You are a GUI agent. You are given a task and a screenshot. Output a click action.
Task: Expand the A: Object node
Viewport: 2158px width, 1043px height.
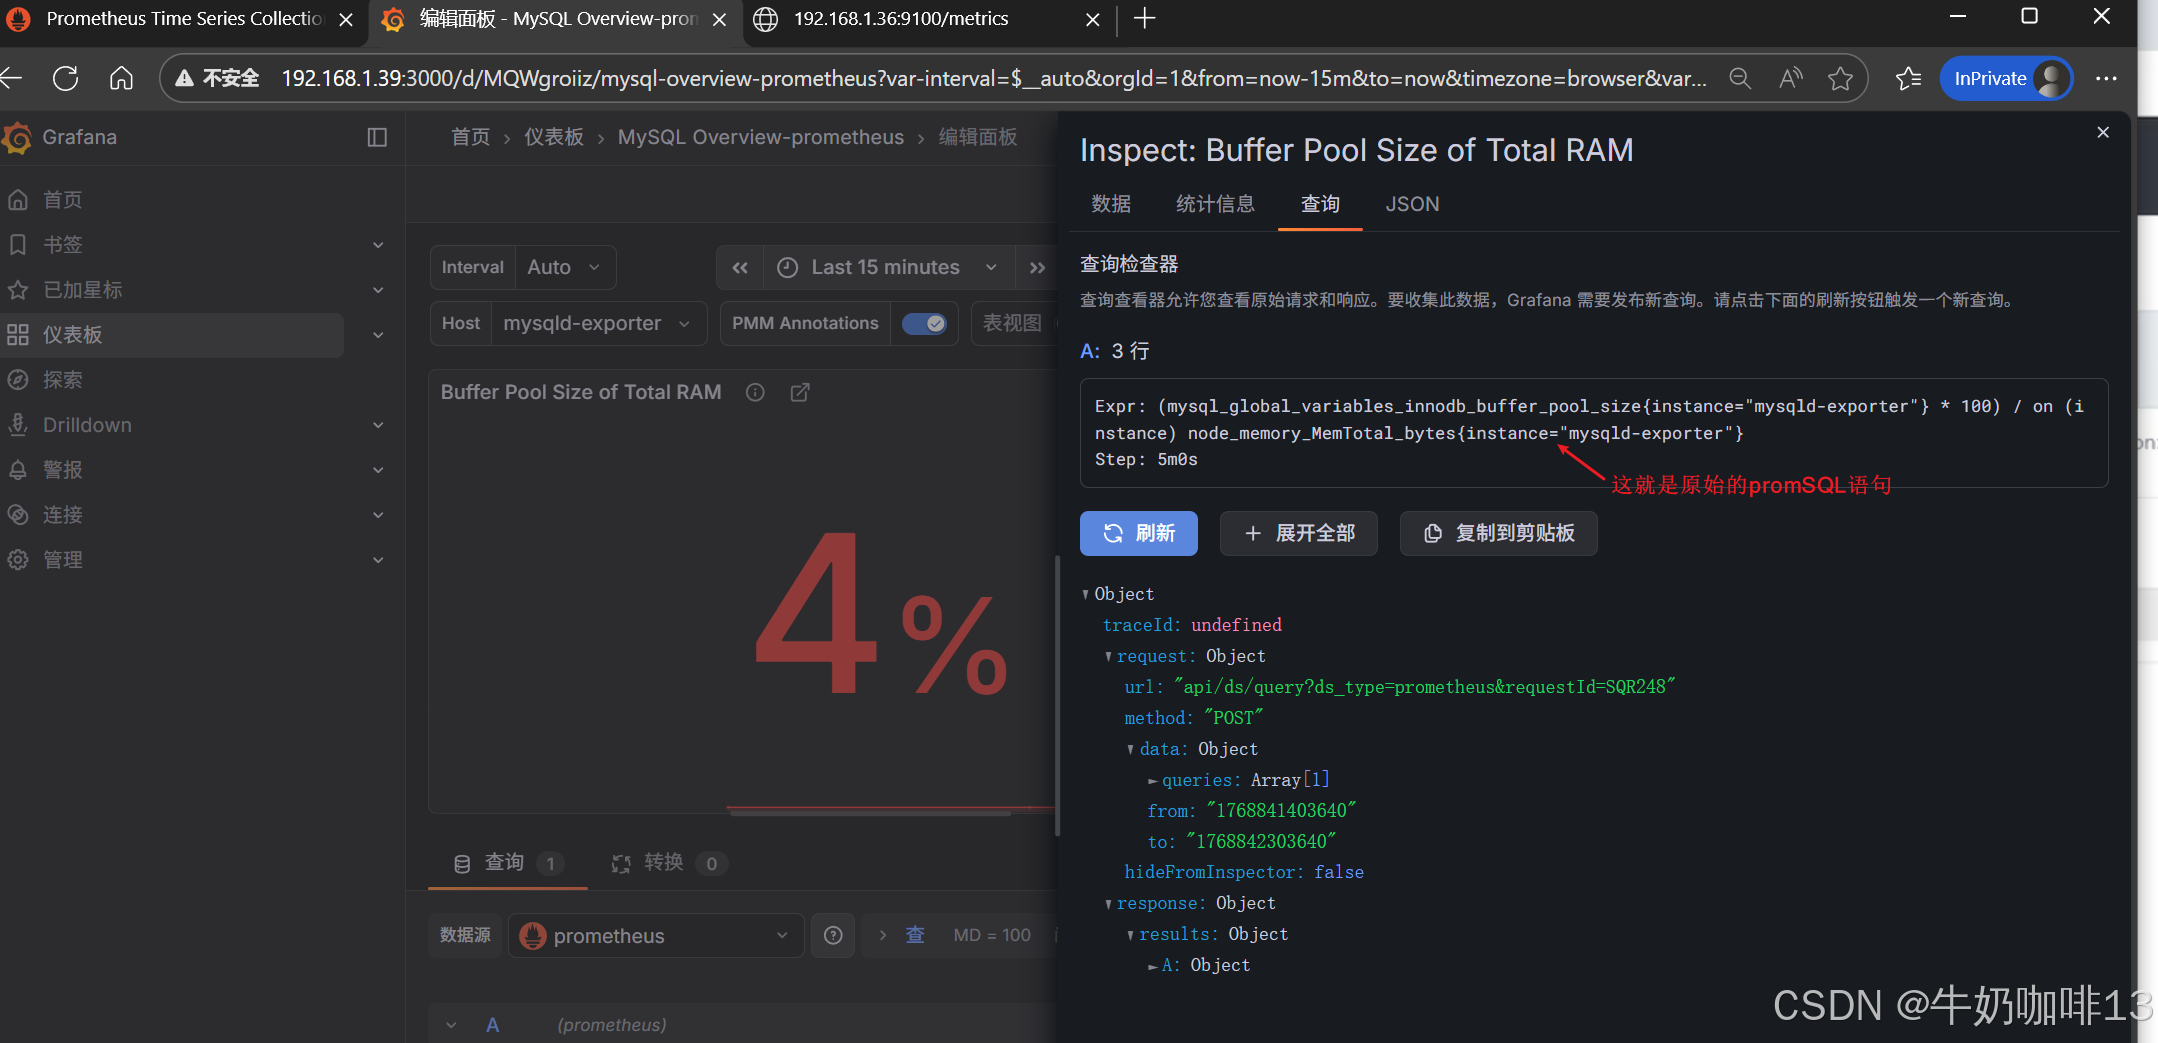(1152, 966)
